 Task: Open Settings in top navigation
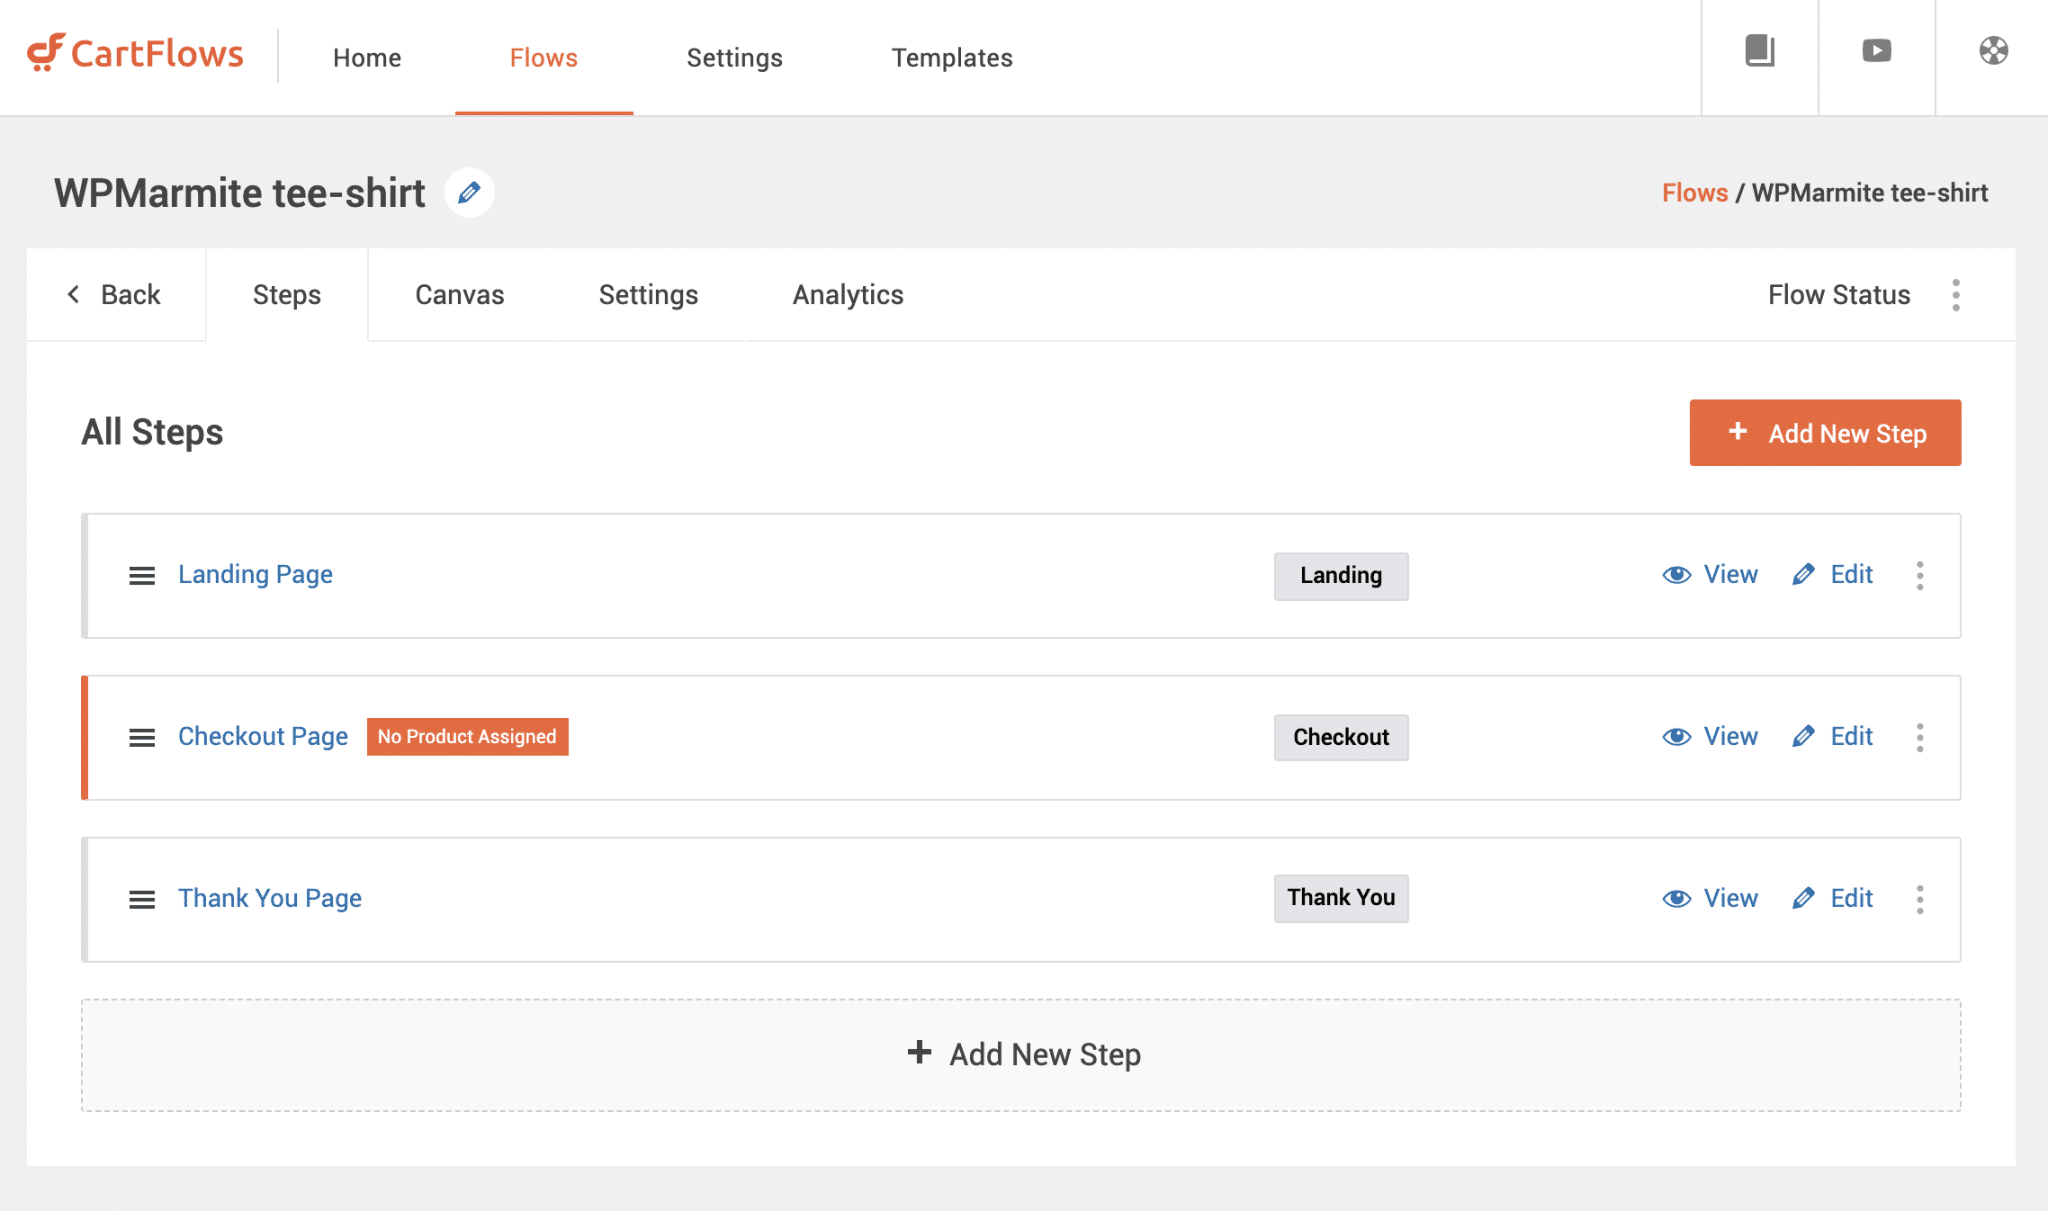click(735, 58)
